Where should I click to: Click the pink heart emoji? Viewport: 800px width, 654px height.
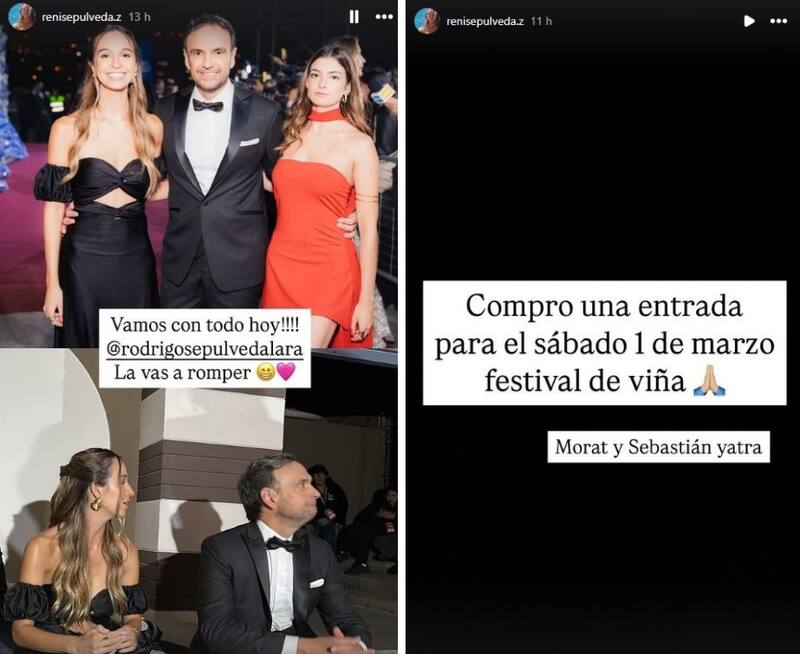pos(286,372)
